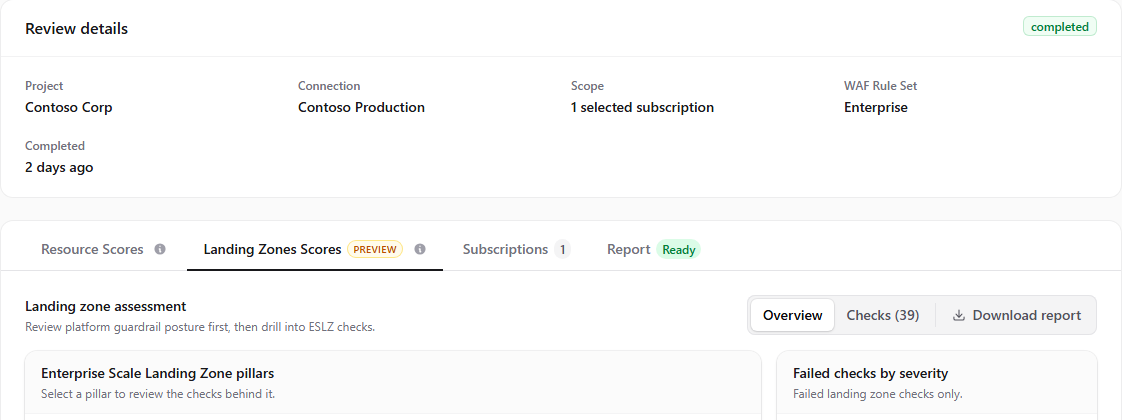The image size is (1122, 420).
Task: Switch to Checks (39) view
Action: point(882,315)
